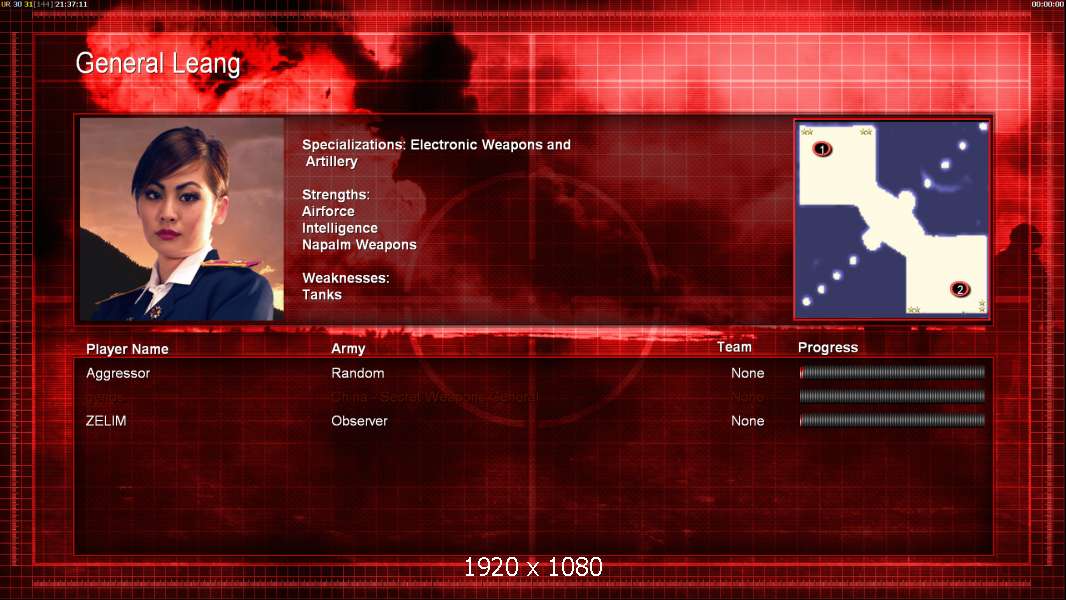Click the None team value for ZELIM
This screenshot has height=600, width=1066.
tap(747, 421)
